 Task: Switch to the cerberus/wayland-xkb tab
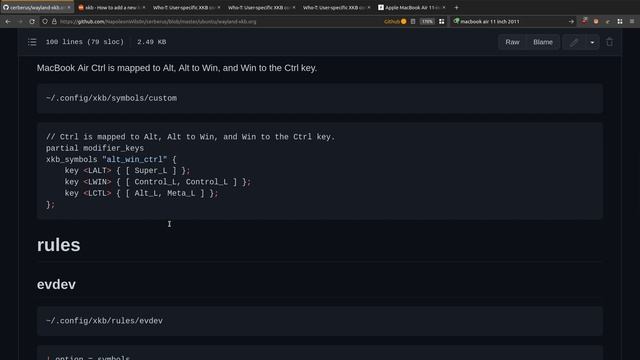pyautogui.click(x=37, y=7)
